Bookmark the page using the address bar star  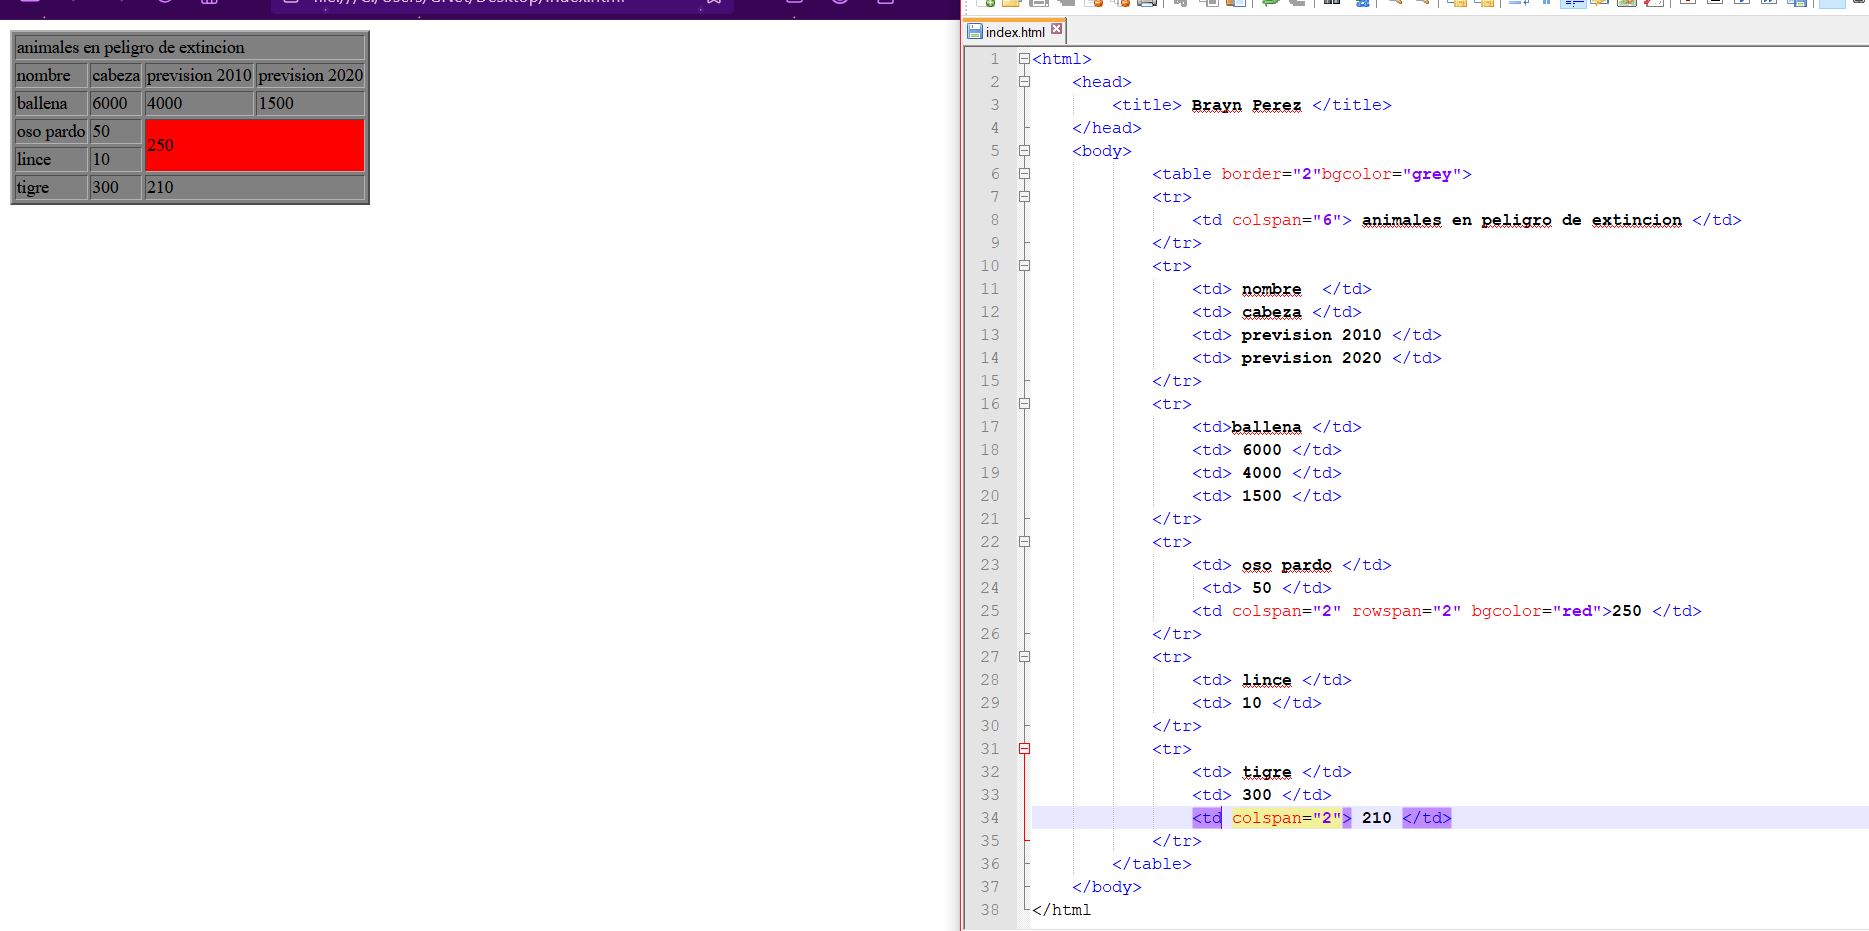[714, 3]
